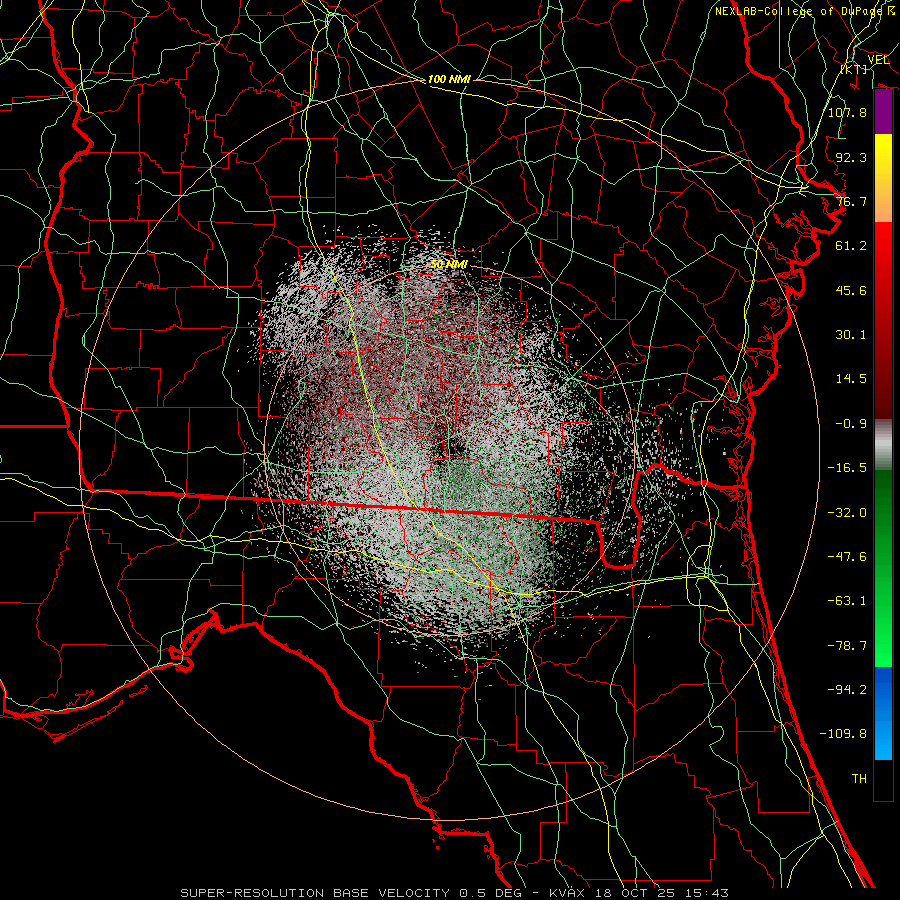This screenshot has height=900, width=900.
Task: Click the -109.8 velocity scale label
Action: [843, 734]
